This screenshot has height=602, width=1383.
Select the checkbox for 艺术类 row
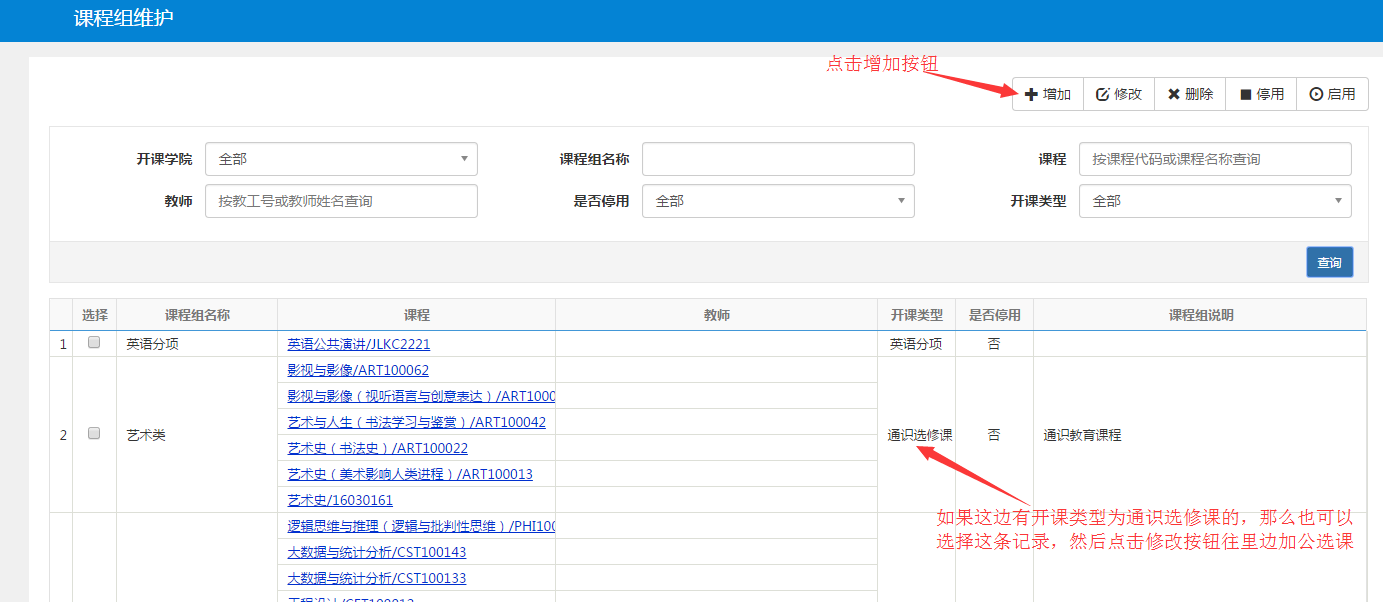tap(94, 434)
